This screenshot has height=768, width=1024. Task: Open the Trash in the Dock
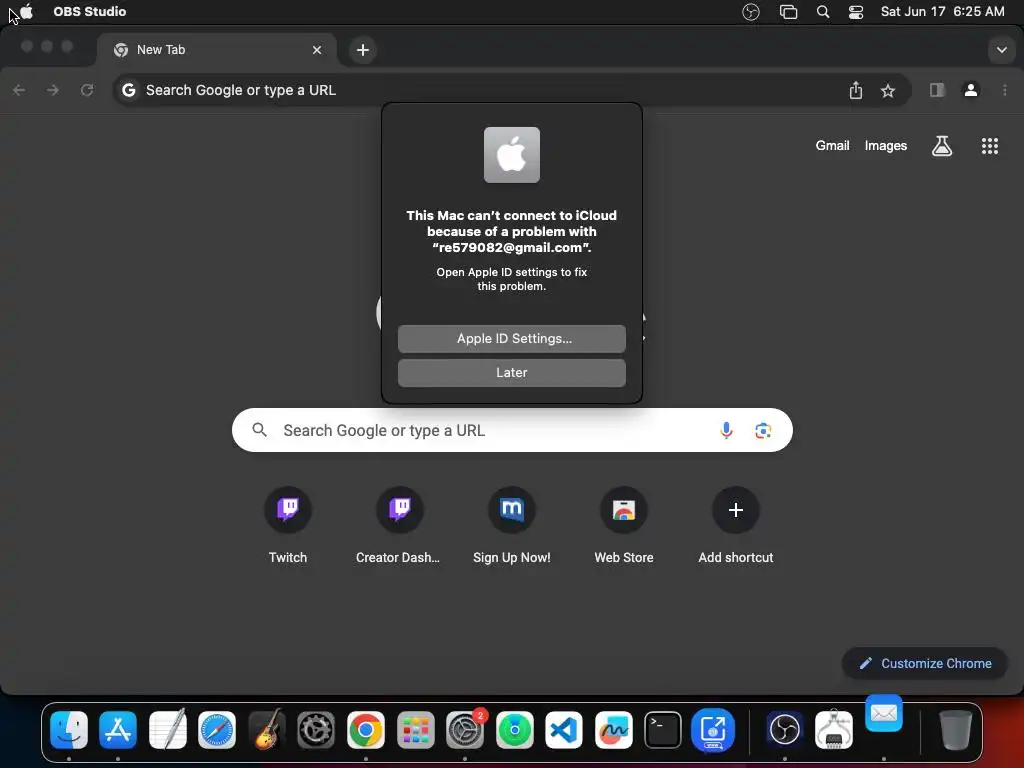(955, 729)
